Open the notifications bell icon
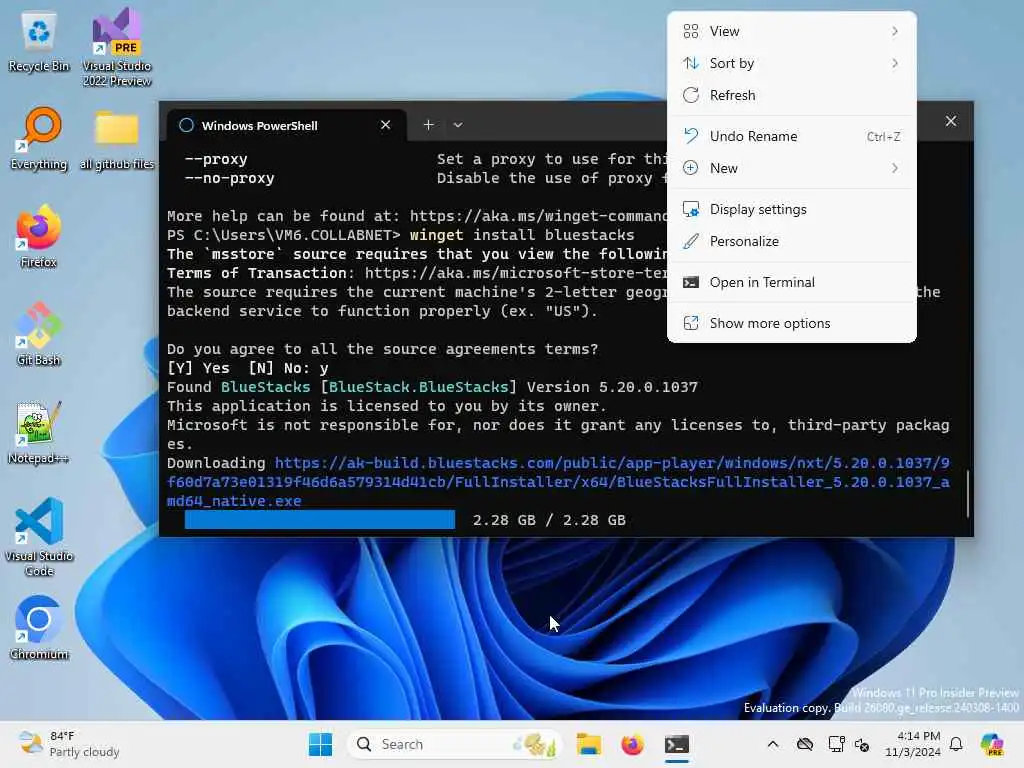This screenshot has width=1024, height=768. point(956,744)
